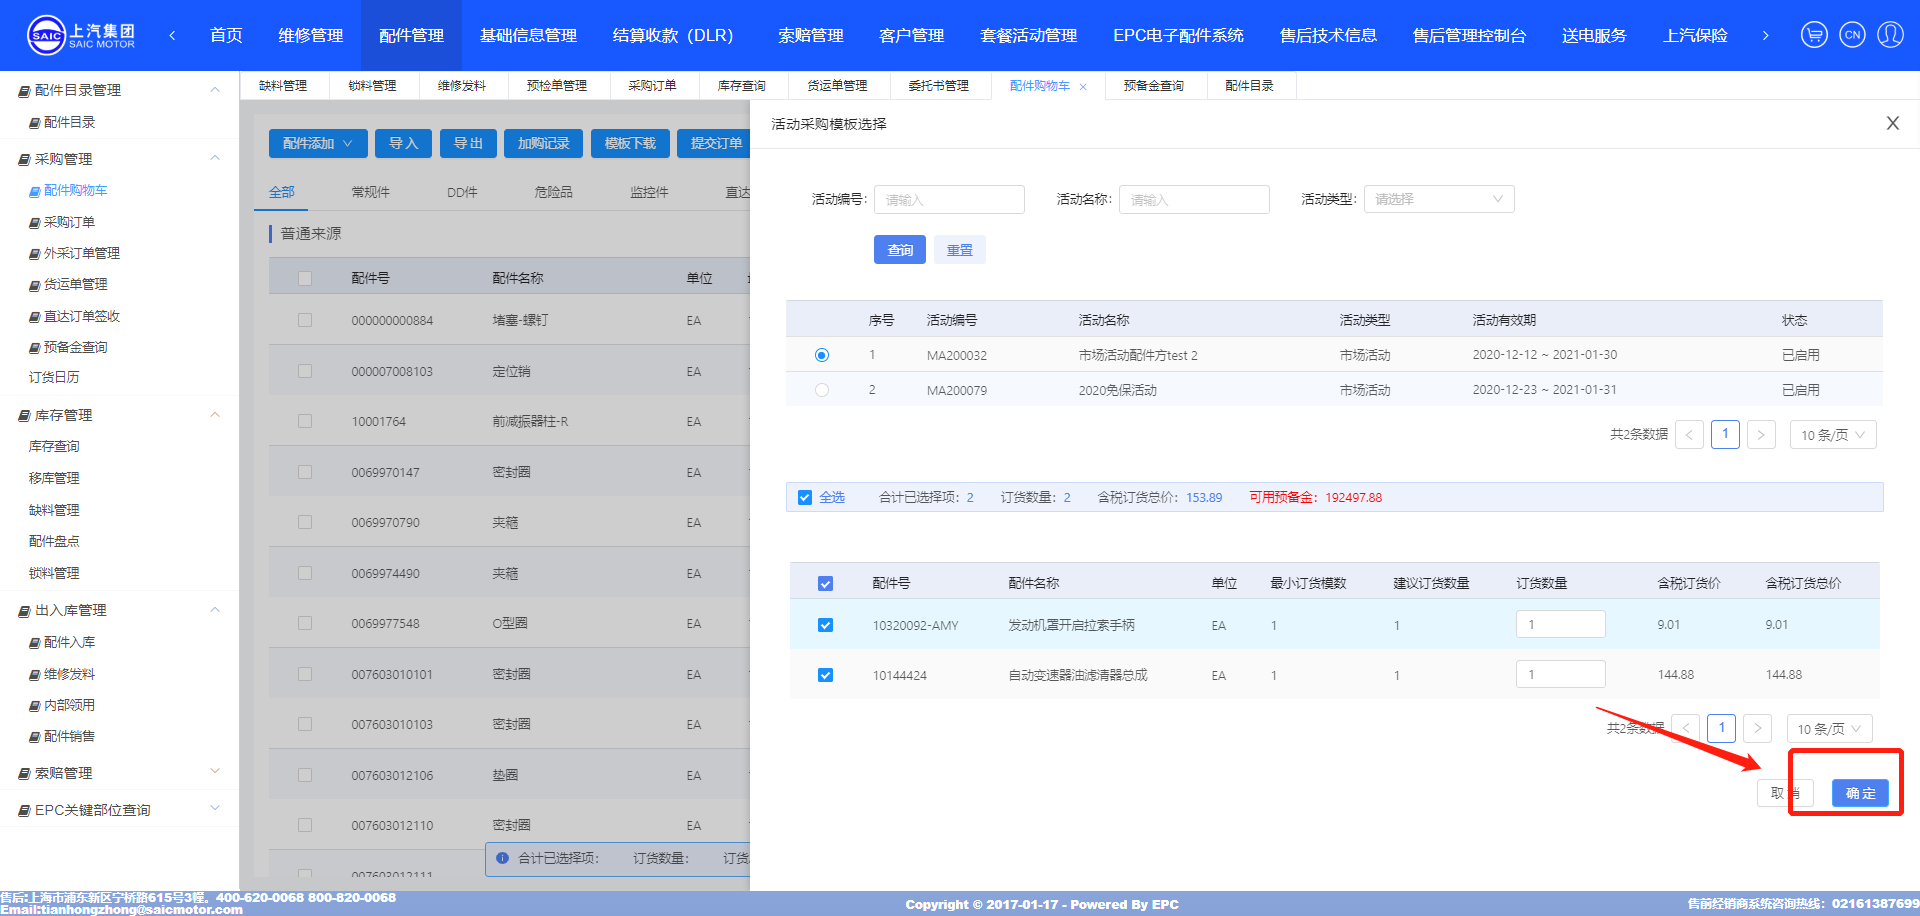Focus the 活动名称 input field
Screen dimensions: 1920x916
click(x=1194, y=199)
